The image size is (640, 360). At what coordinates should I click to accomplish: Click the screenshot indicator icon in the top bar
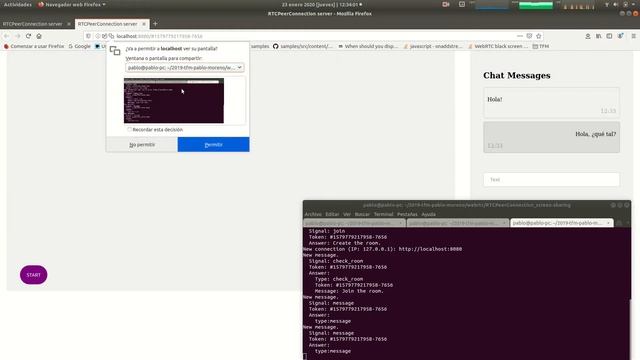pyautogui.click(x=462, y=4)
